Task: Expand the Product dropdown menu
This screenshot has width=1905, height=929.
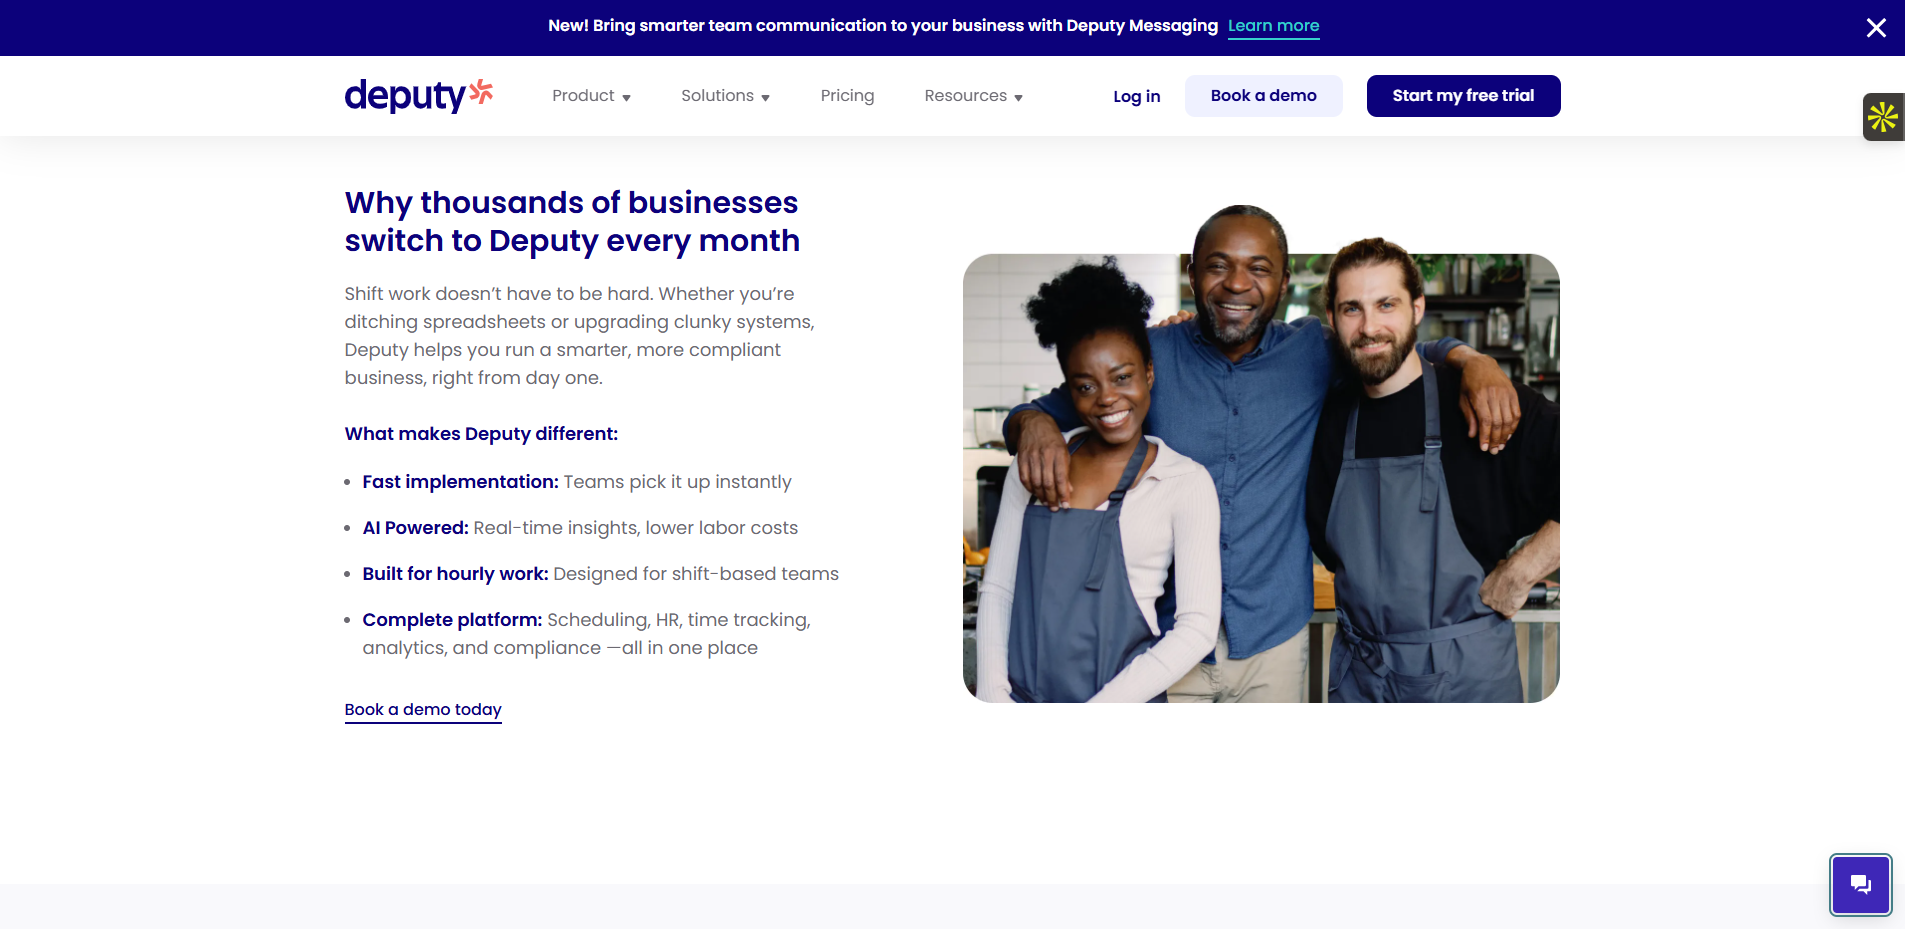Action: tap(591, 96)
